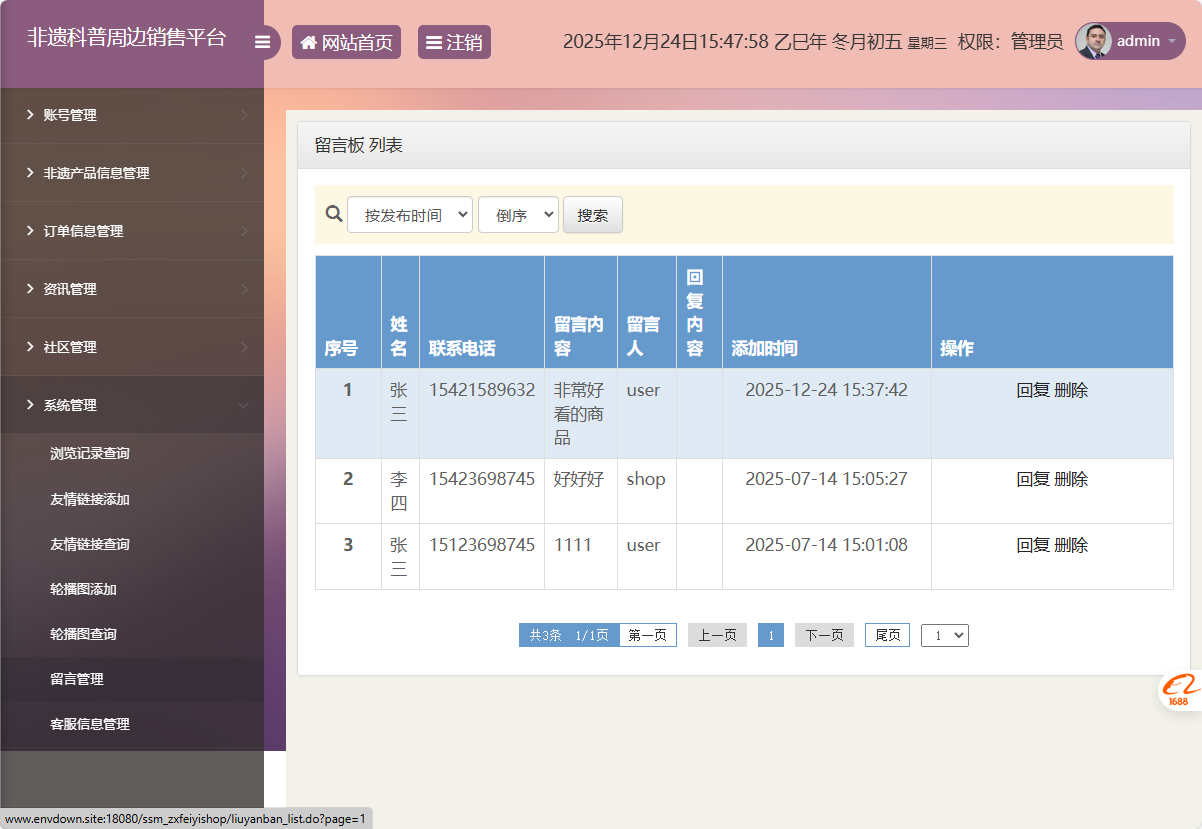Click 回复 for the 李四 message
This screenshot has height=829, width=1202.
point(1032,479)
